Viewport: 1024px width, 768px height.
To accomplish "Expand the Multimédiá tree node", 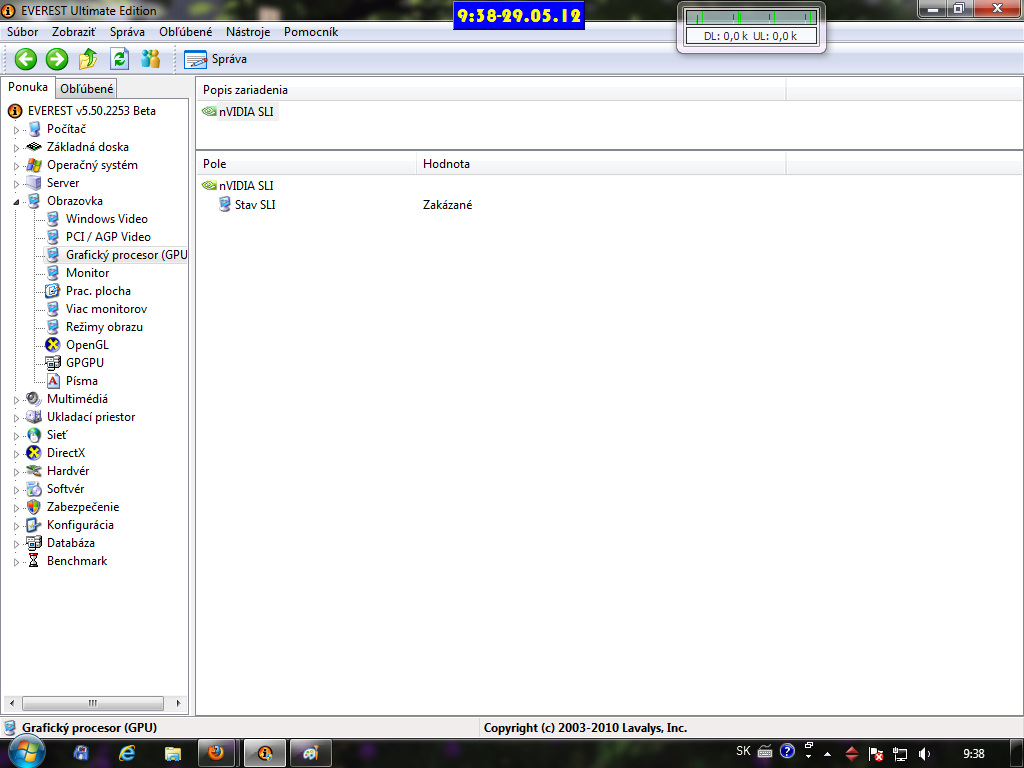I will pos(16,400).
